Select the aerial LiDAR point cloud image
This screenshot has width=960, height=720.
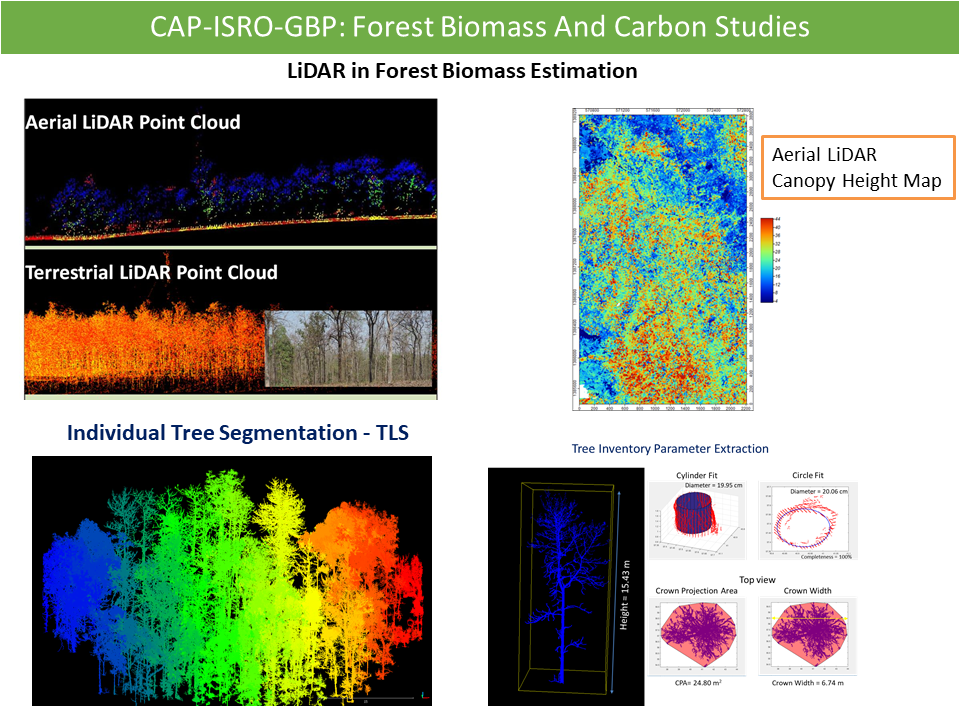click(231, 172)
